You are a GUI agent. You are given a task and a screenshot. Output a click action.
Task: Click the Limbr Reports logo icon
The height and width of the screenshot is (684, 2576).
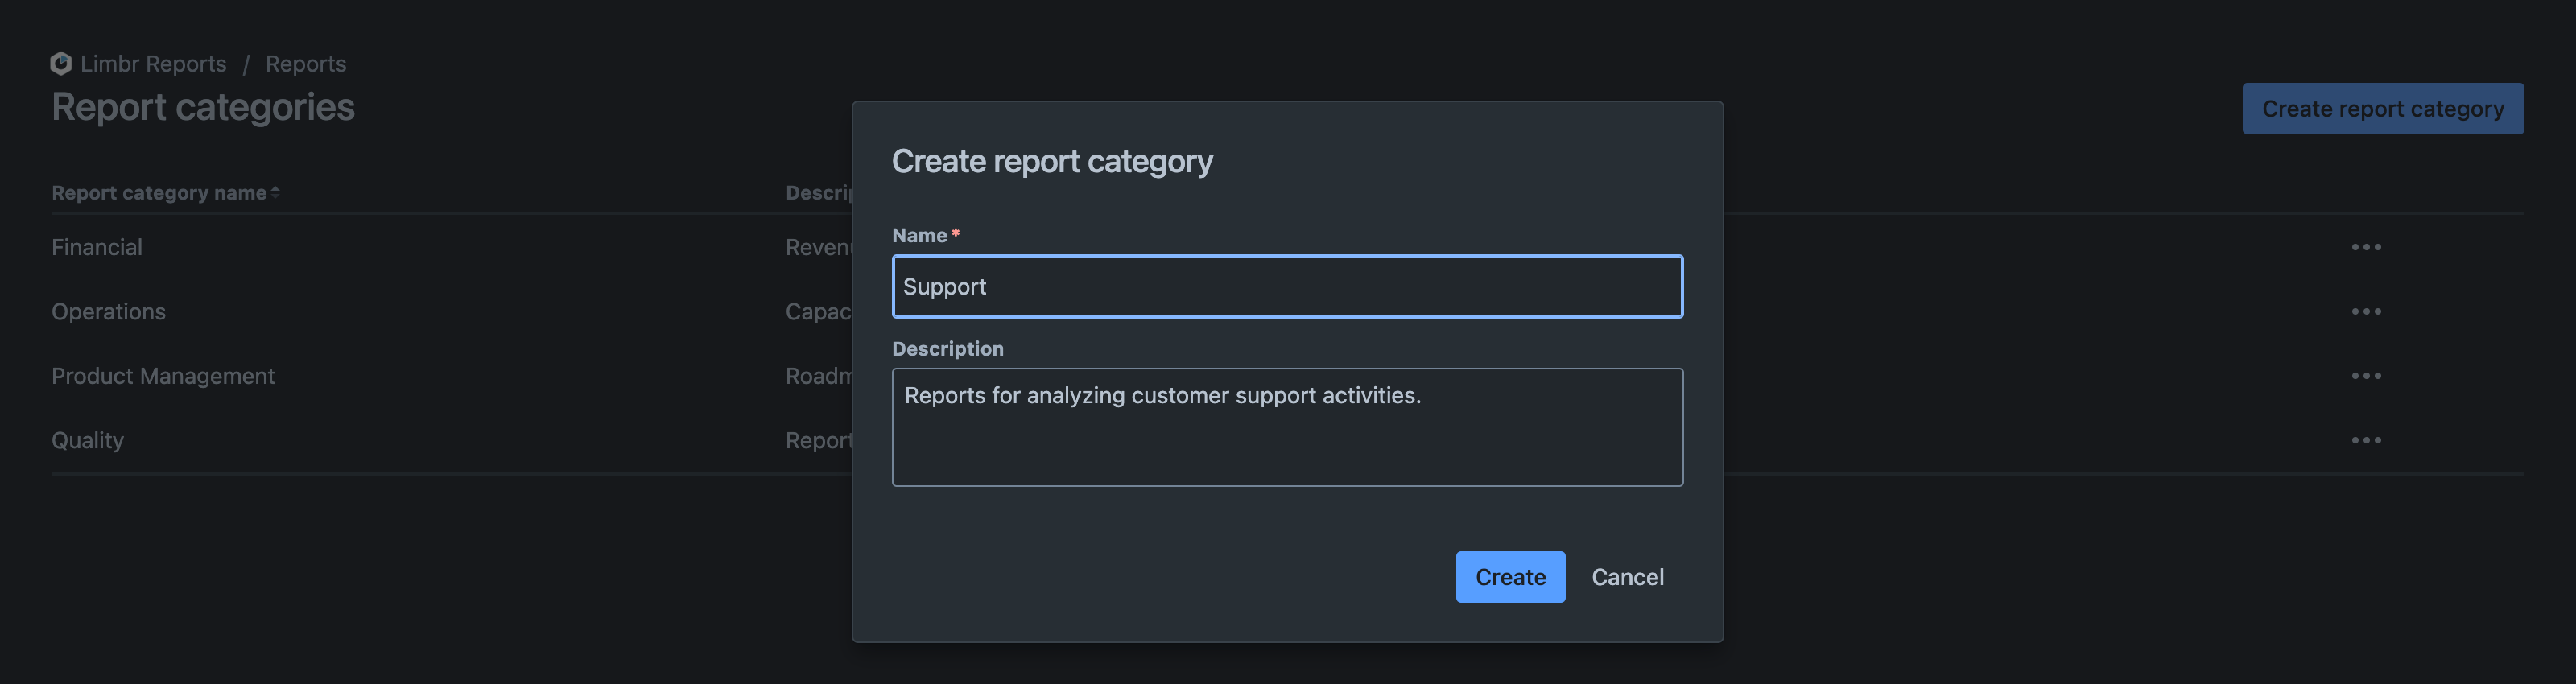[61, 63]
